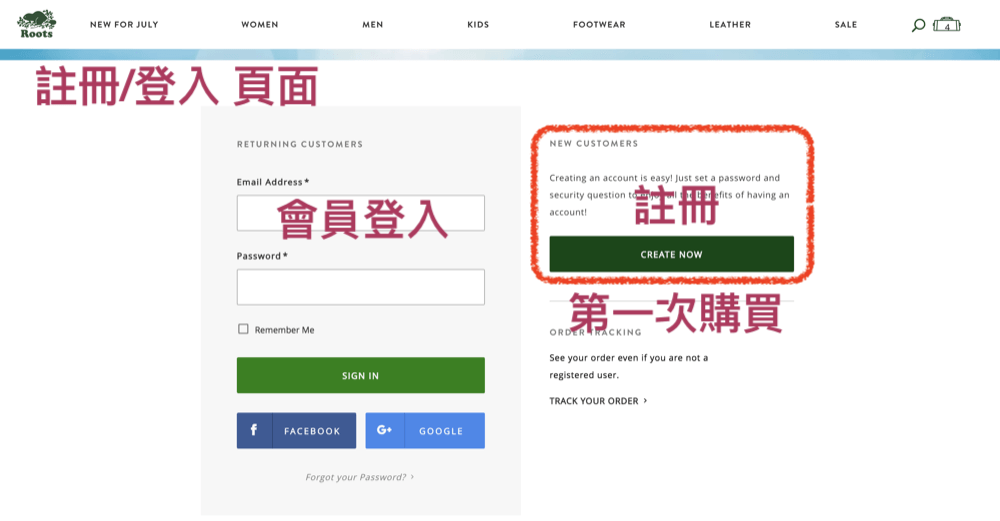Image resolution: width=1000 pixels, height=521 pixels.
Task: Open the New For July menu
Action: [124, 25]
